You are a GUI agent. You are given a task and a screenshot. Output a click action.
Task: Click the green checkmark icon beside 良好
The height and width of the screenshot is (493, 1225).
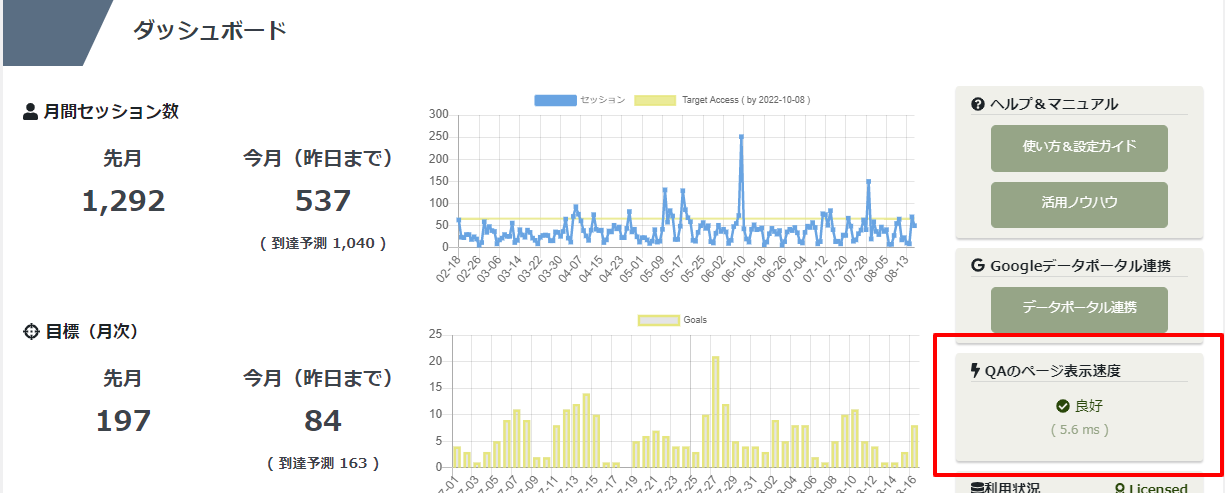[x=1063, y=406]
